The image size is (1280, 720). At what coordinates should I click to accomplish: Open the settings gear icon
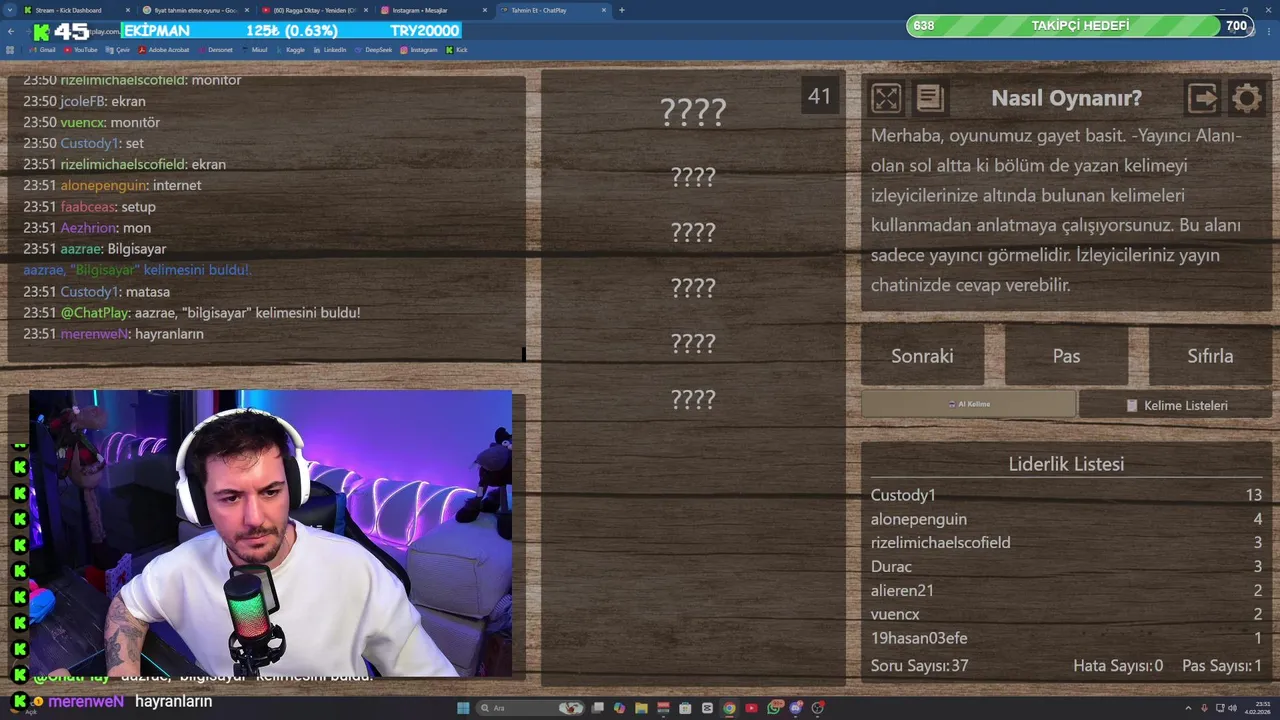[1246, 97]
